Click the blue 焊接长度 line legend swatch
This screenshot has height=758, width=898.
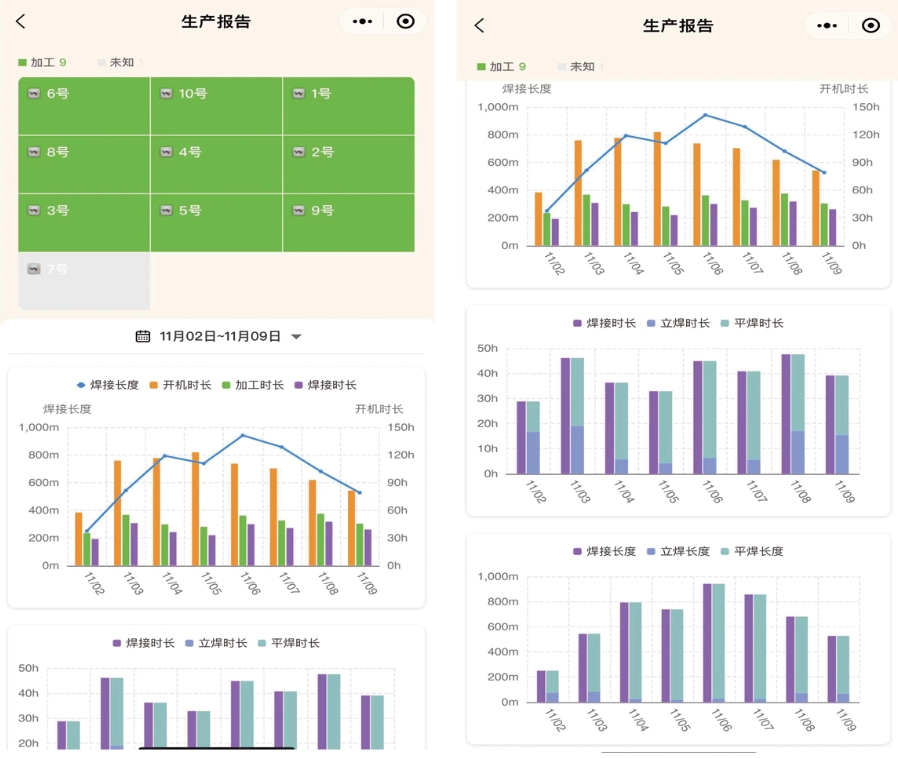82,385
